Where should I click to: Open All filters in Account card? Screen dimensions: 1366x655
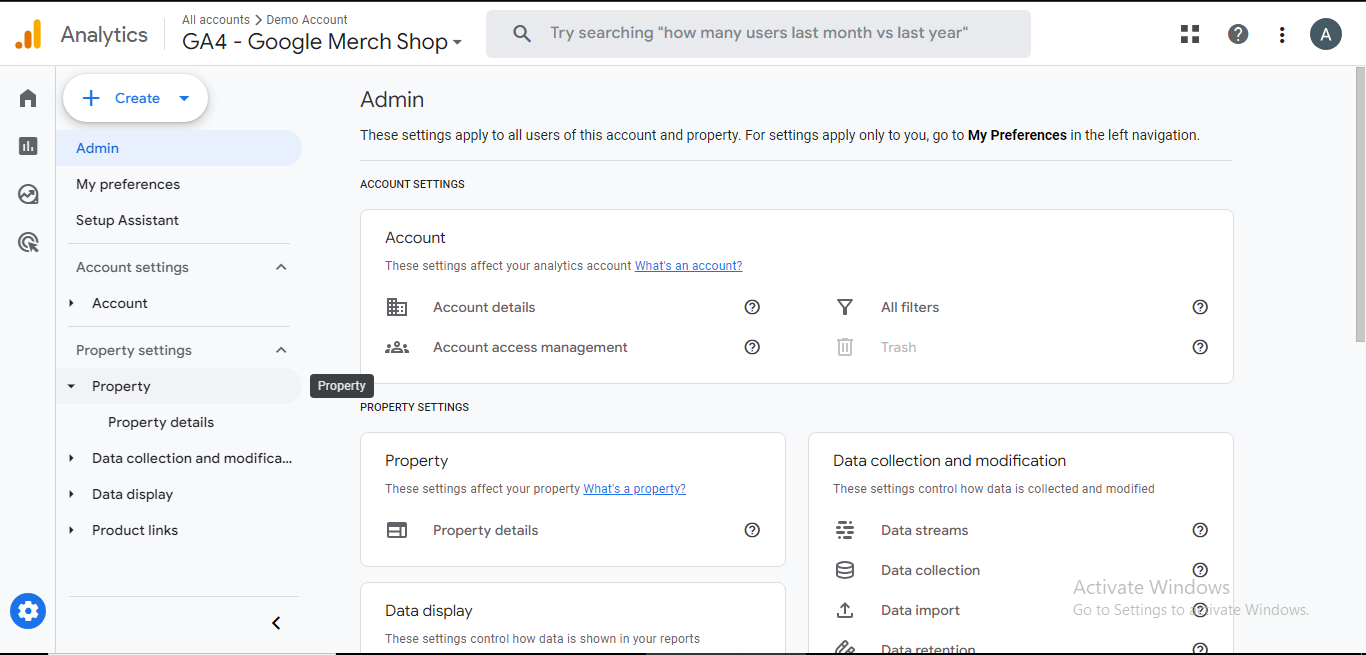coord(910,307)
